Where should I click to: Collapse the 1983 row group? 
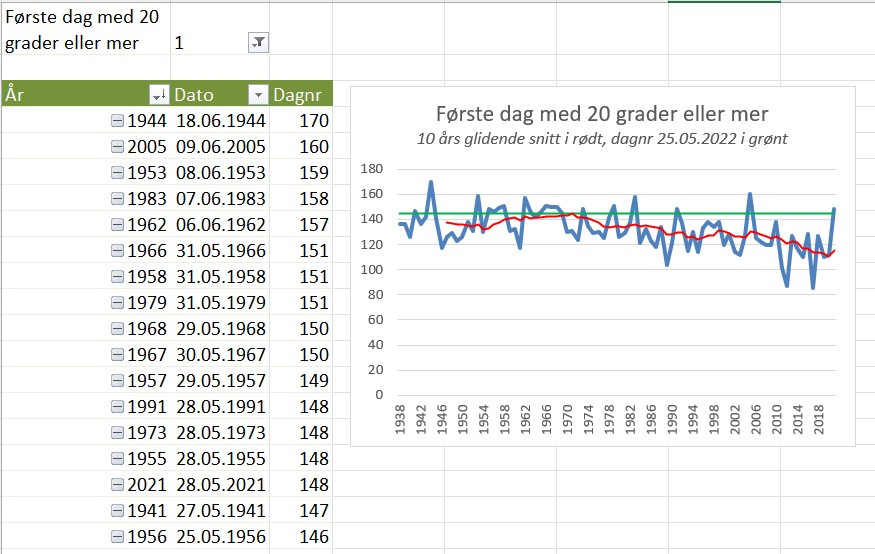point(117,199)
